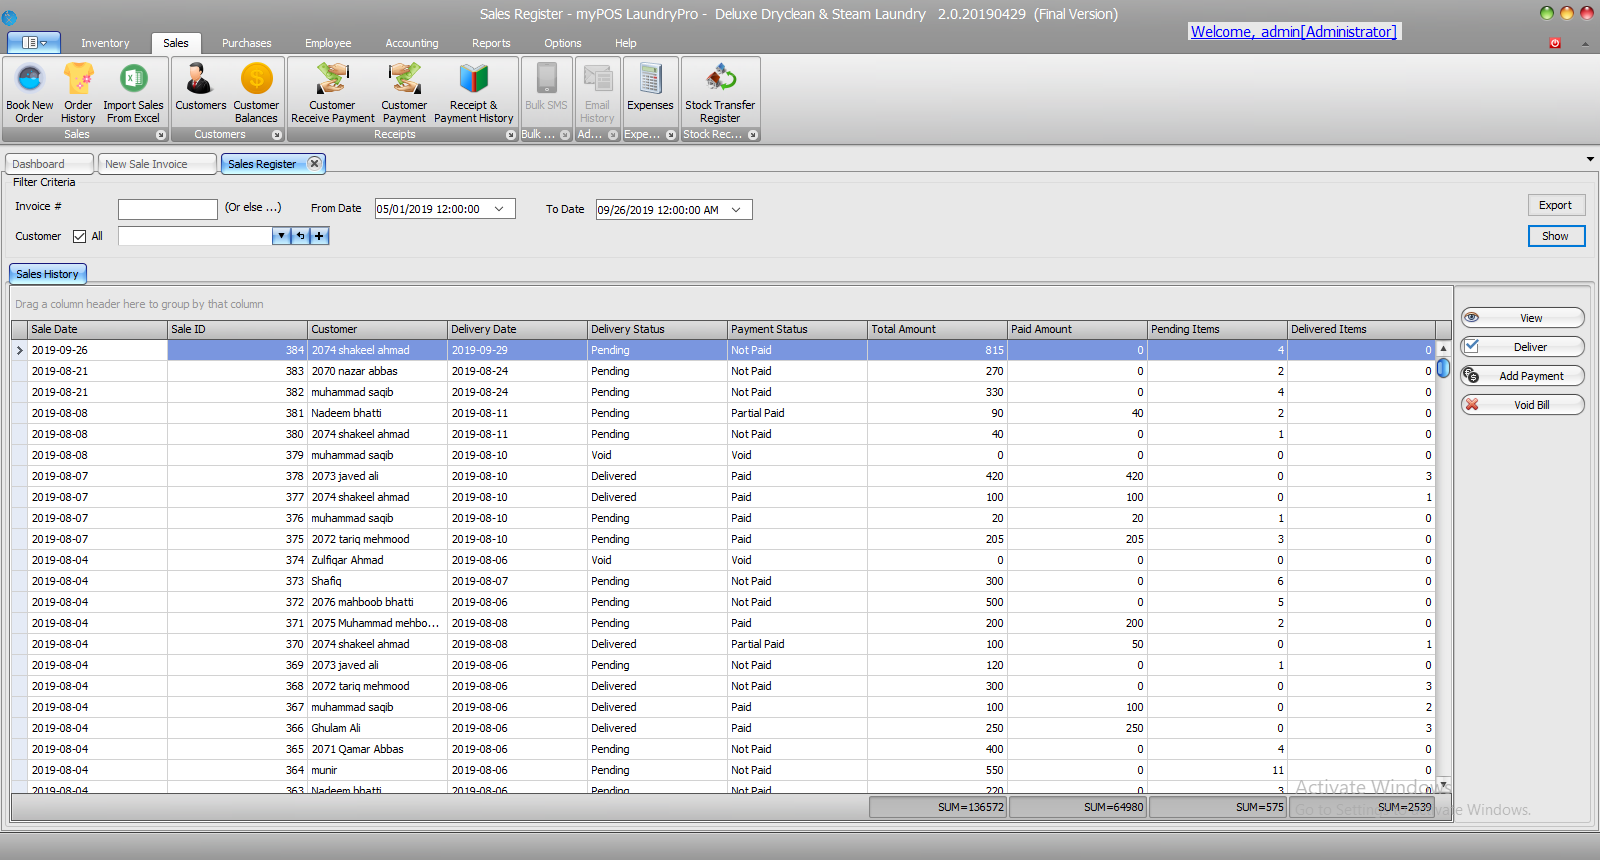Click the Welcome admin link
Viewport: 1600px width, 860px height.
pyautogui.click(x=1293, y=32)
